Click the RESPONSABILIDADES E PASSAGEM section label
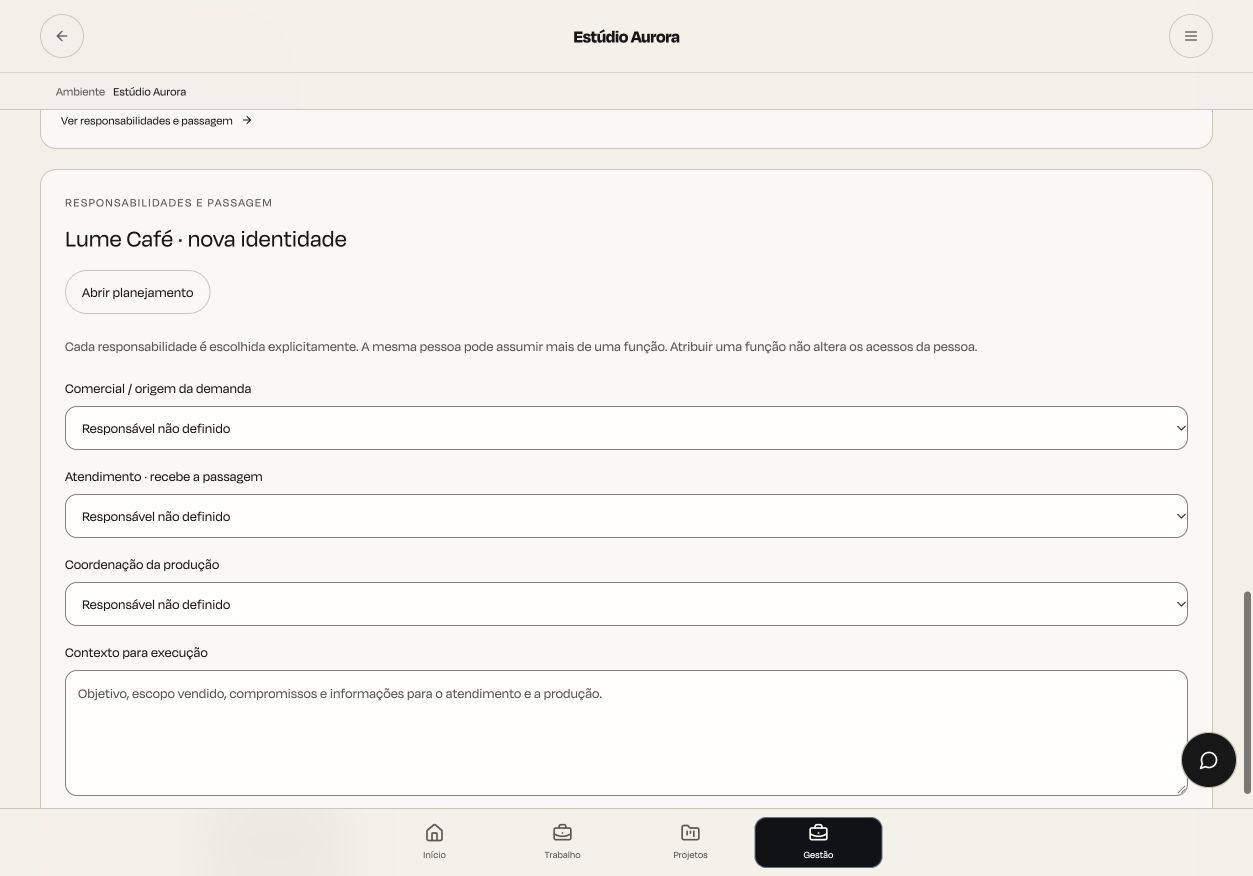This screenshot has width=1253, height=876. click(x=169, y=203)
